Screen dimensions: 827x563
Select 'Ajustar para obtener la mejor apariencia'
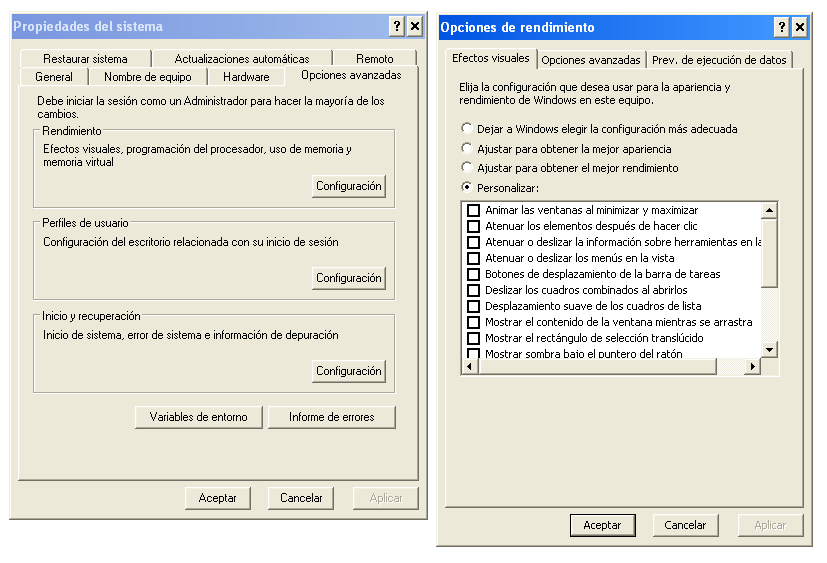(467, 148)
